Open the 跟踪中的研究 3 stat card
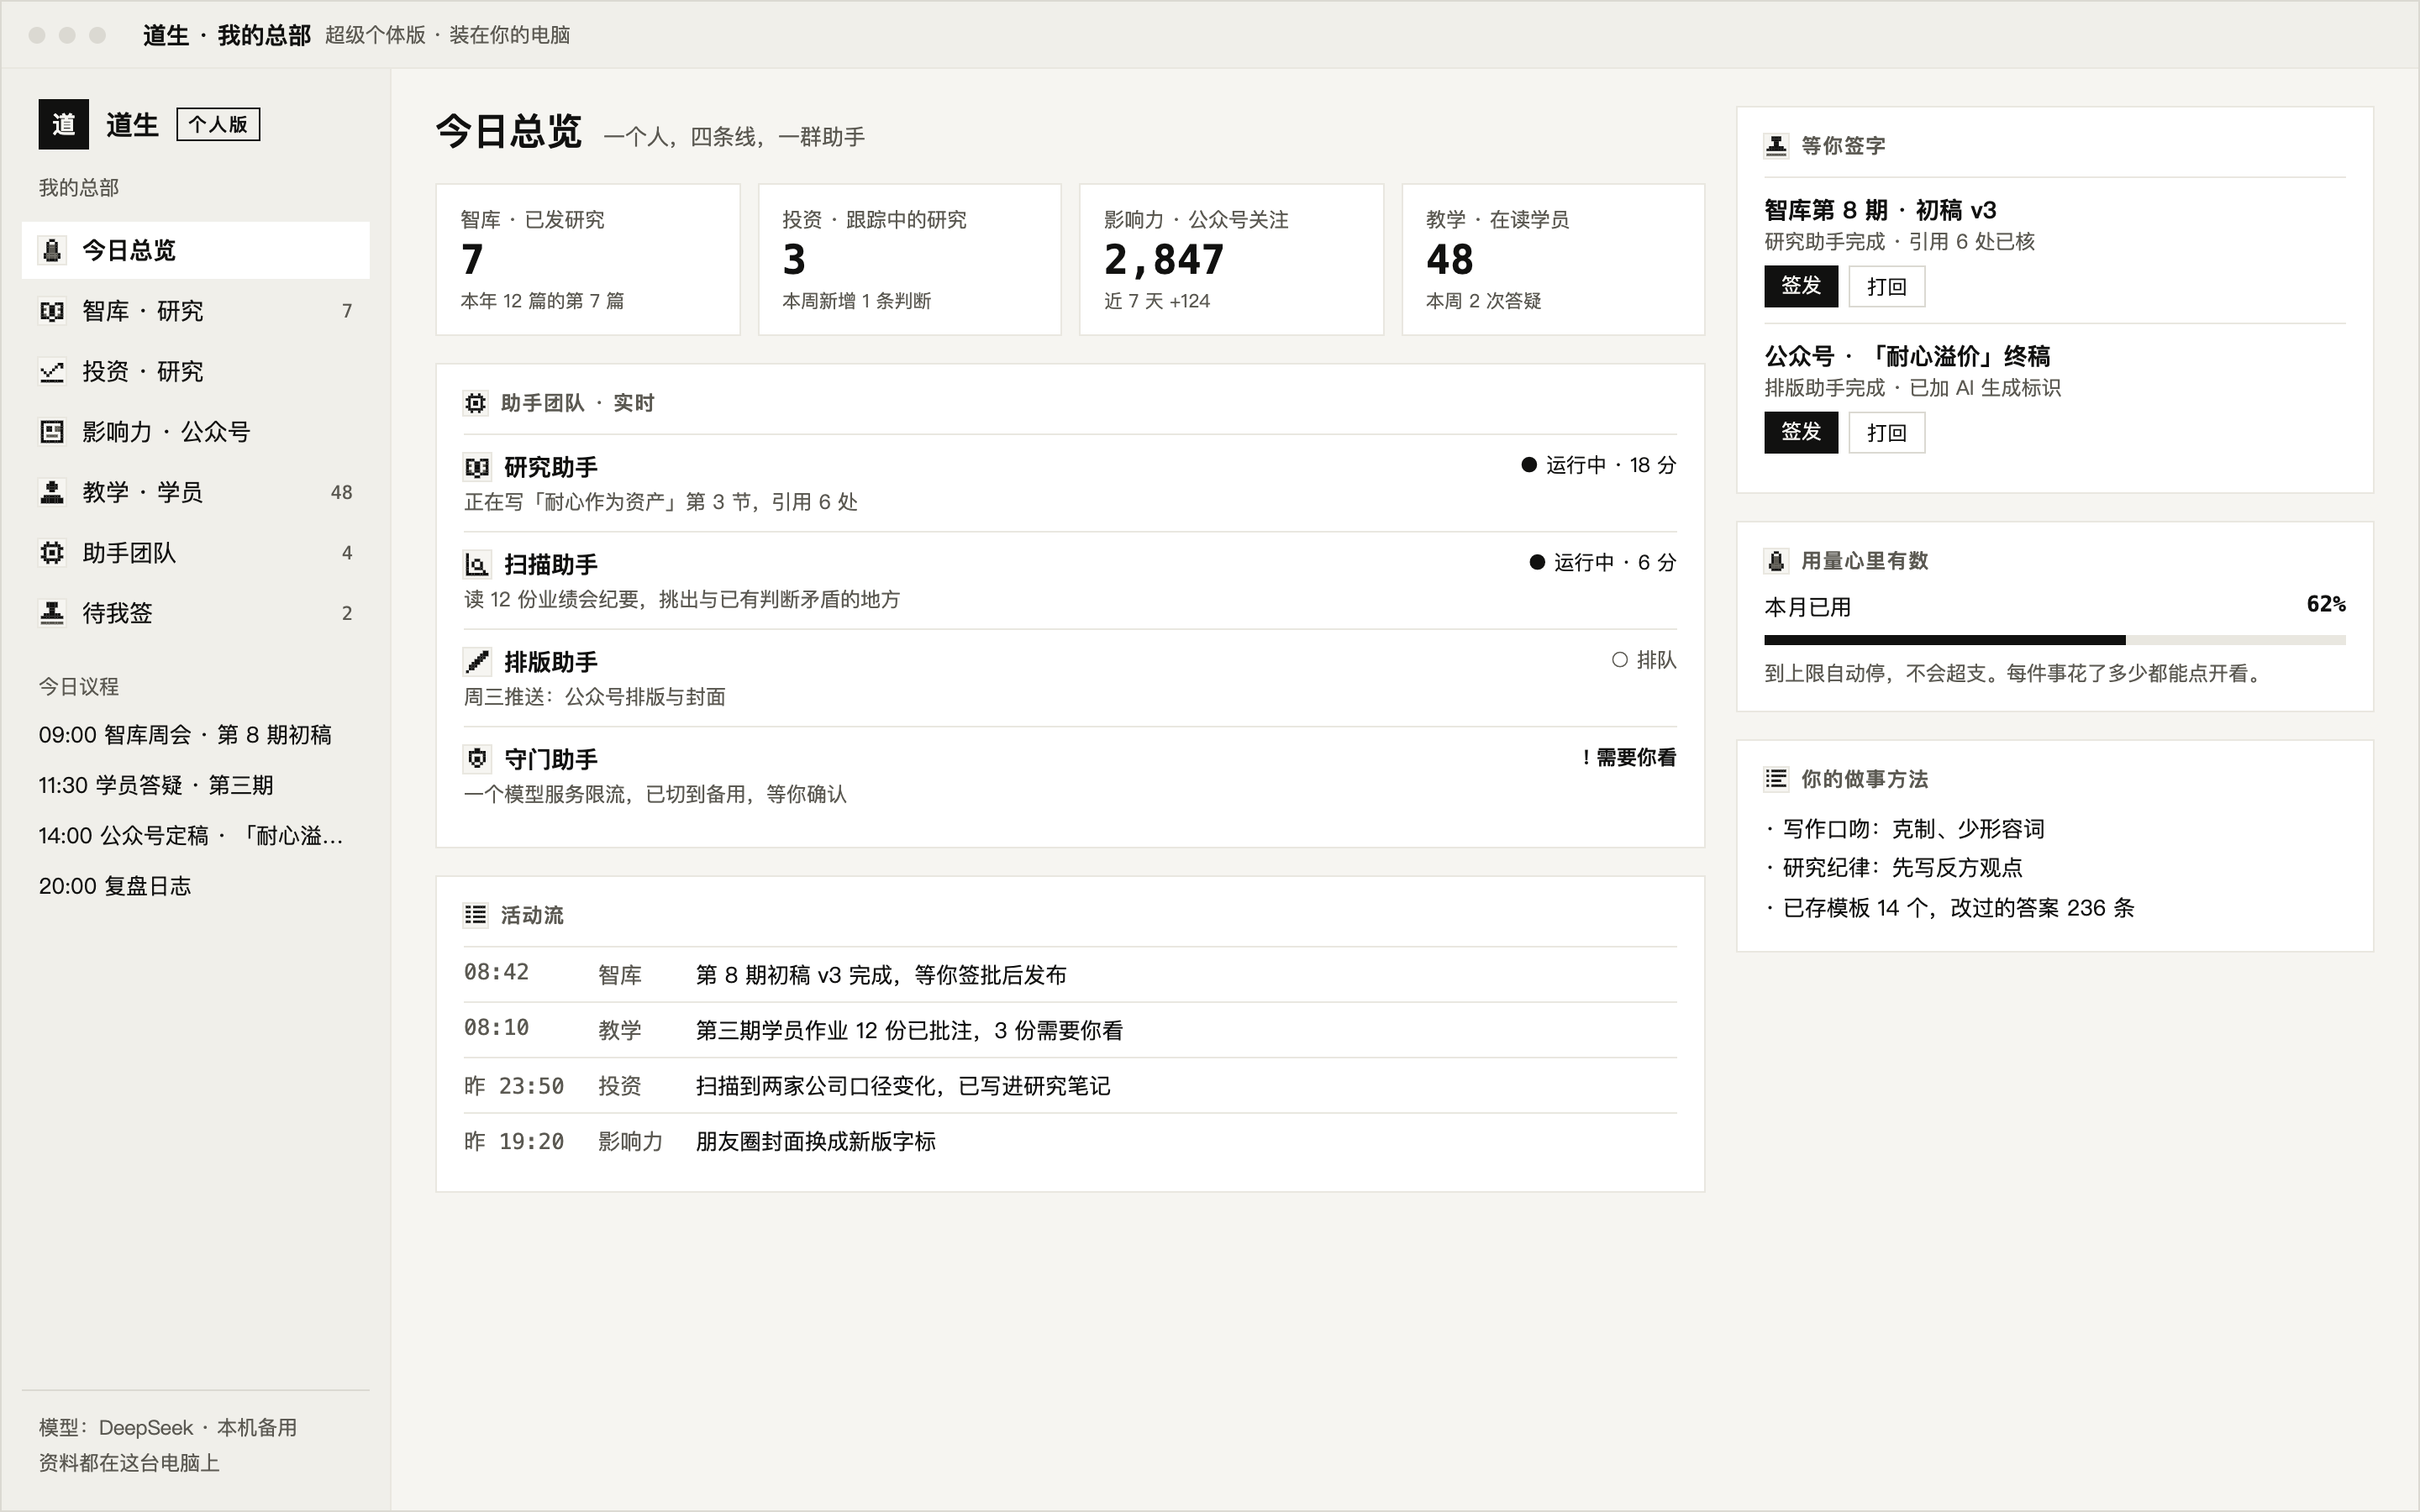The image size is (2420, 1512). (909, 259)
